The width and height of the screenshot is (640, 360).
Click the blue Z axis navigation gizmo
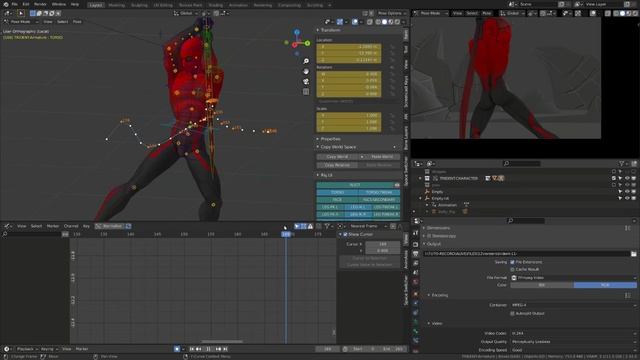click(x=297, y=32)
